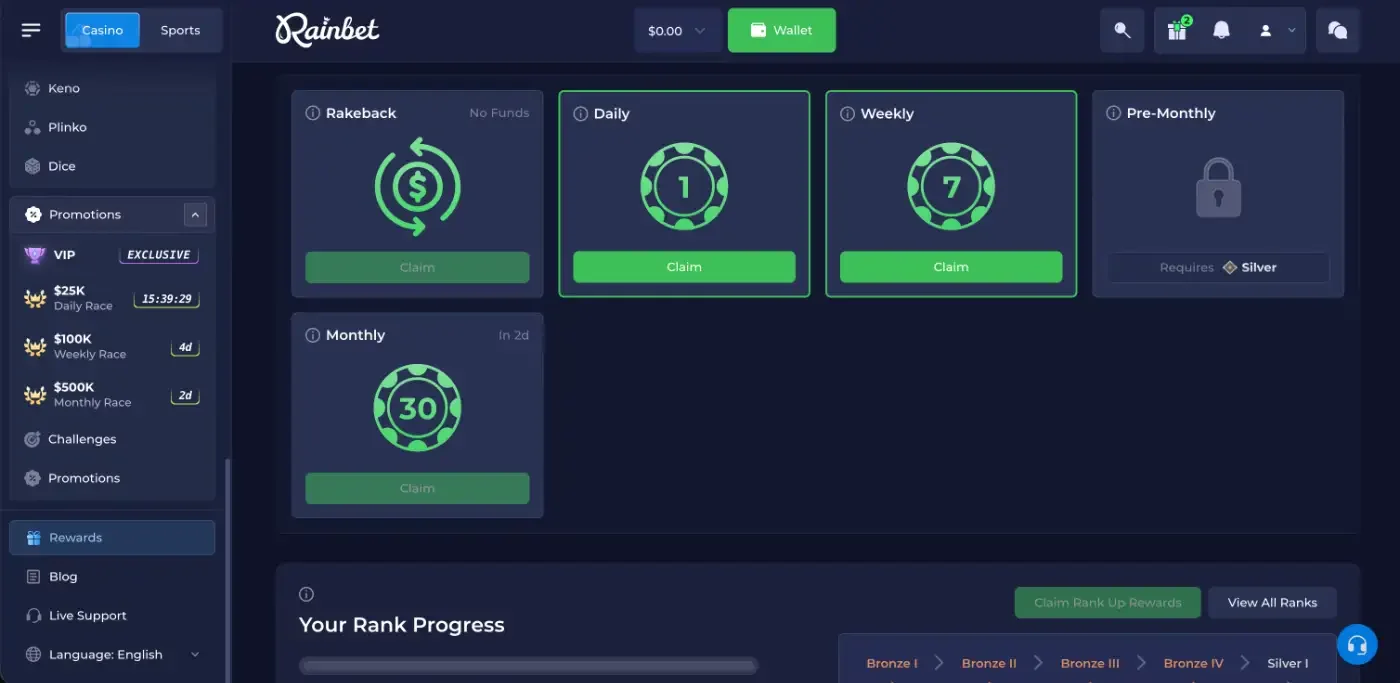Open the Plinko game menu item
Image resolution: width=1400 pixels, height=683 pixels.
[x=112, y=127]
